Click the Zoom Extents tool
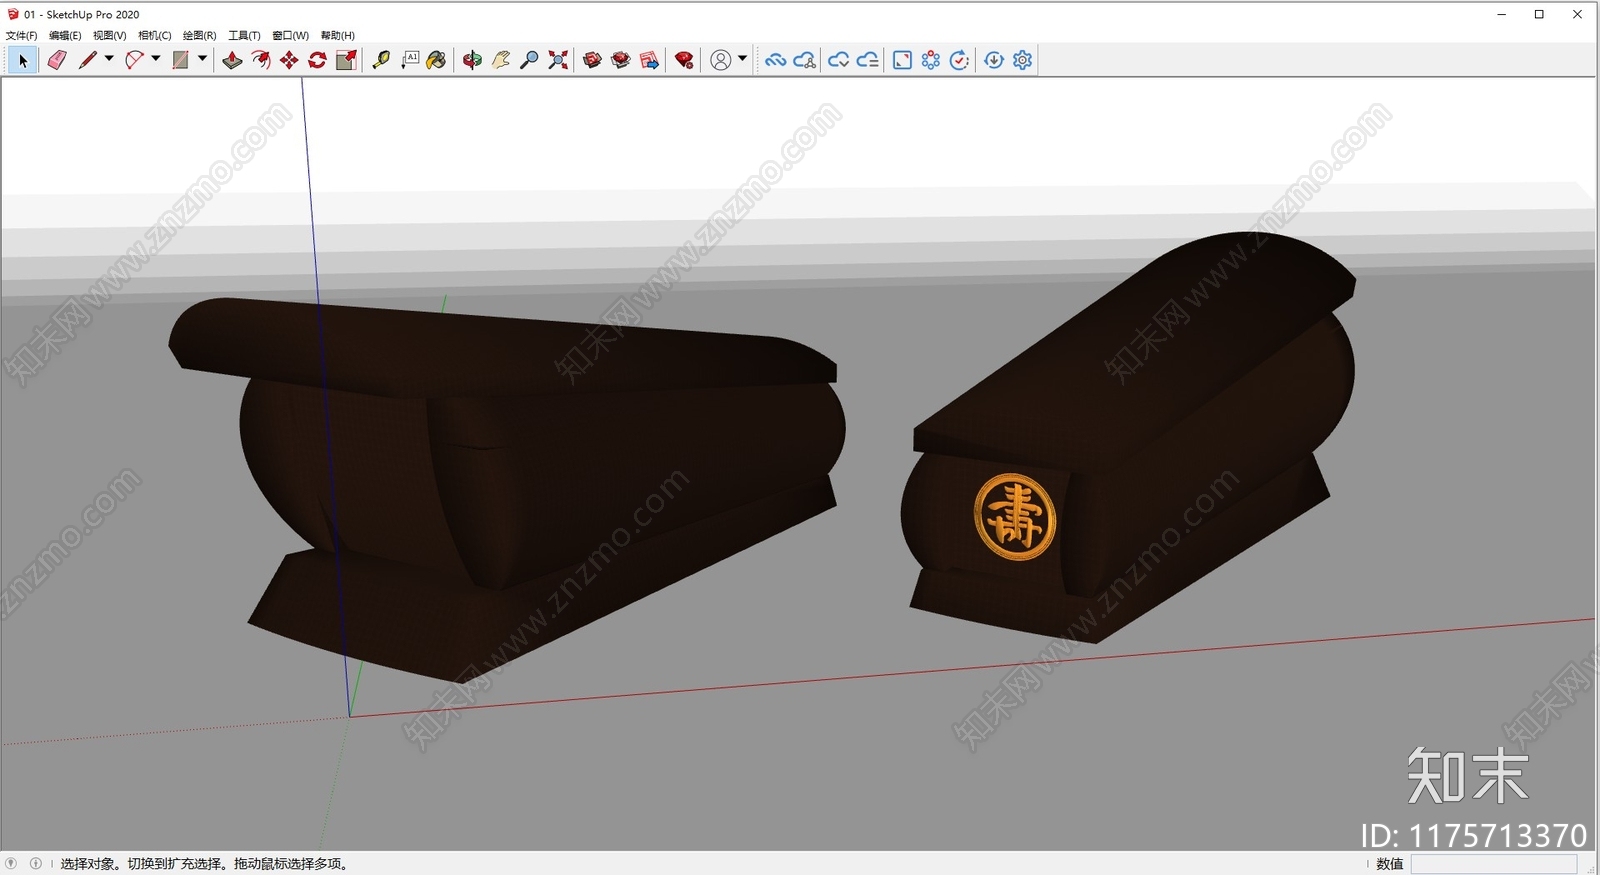Viewport: 1600px width, 875px height. click(558, 61)
